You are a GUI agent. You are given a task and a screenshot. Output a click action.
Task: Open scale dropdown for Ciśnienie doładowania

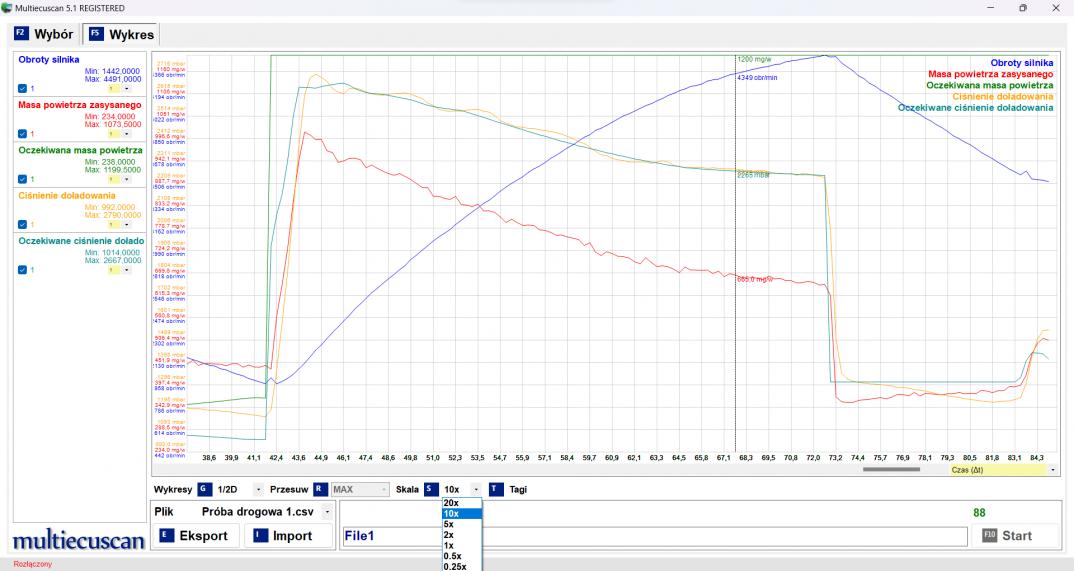126,224
